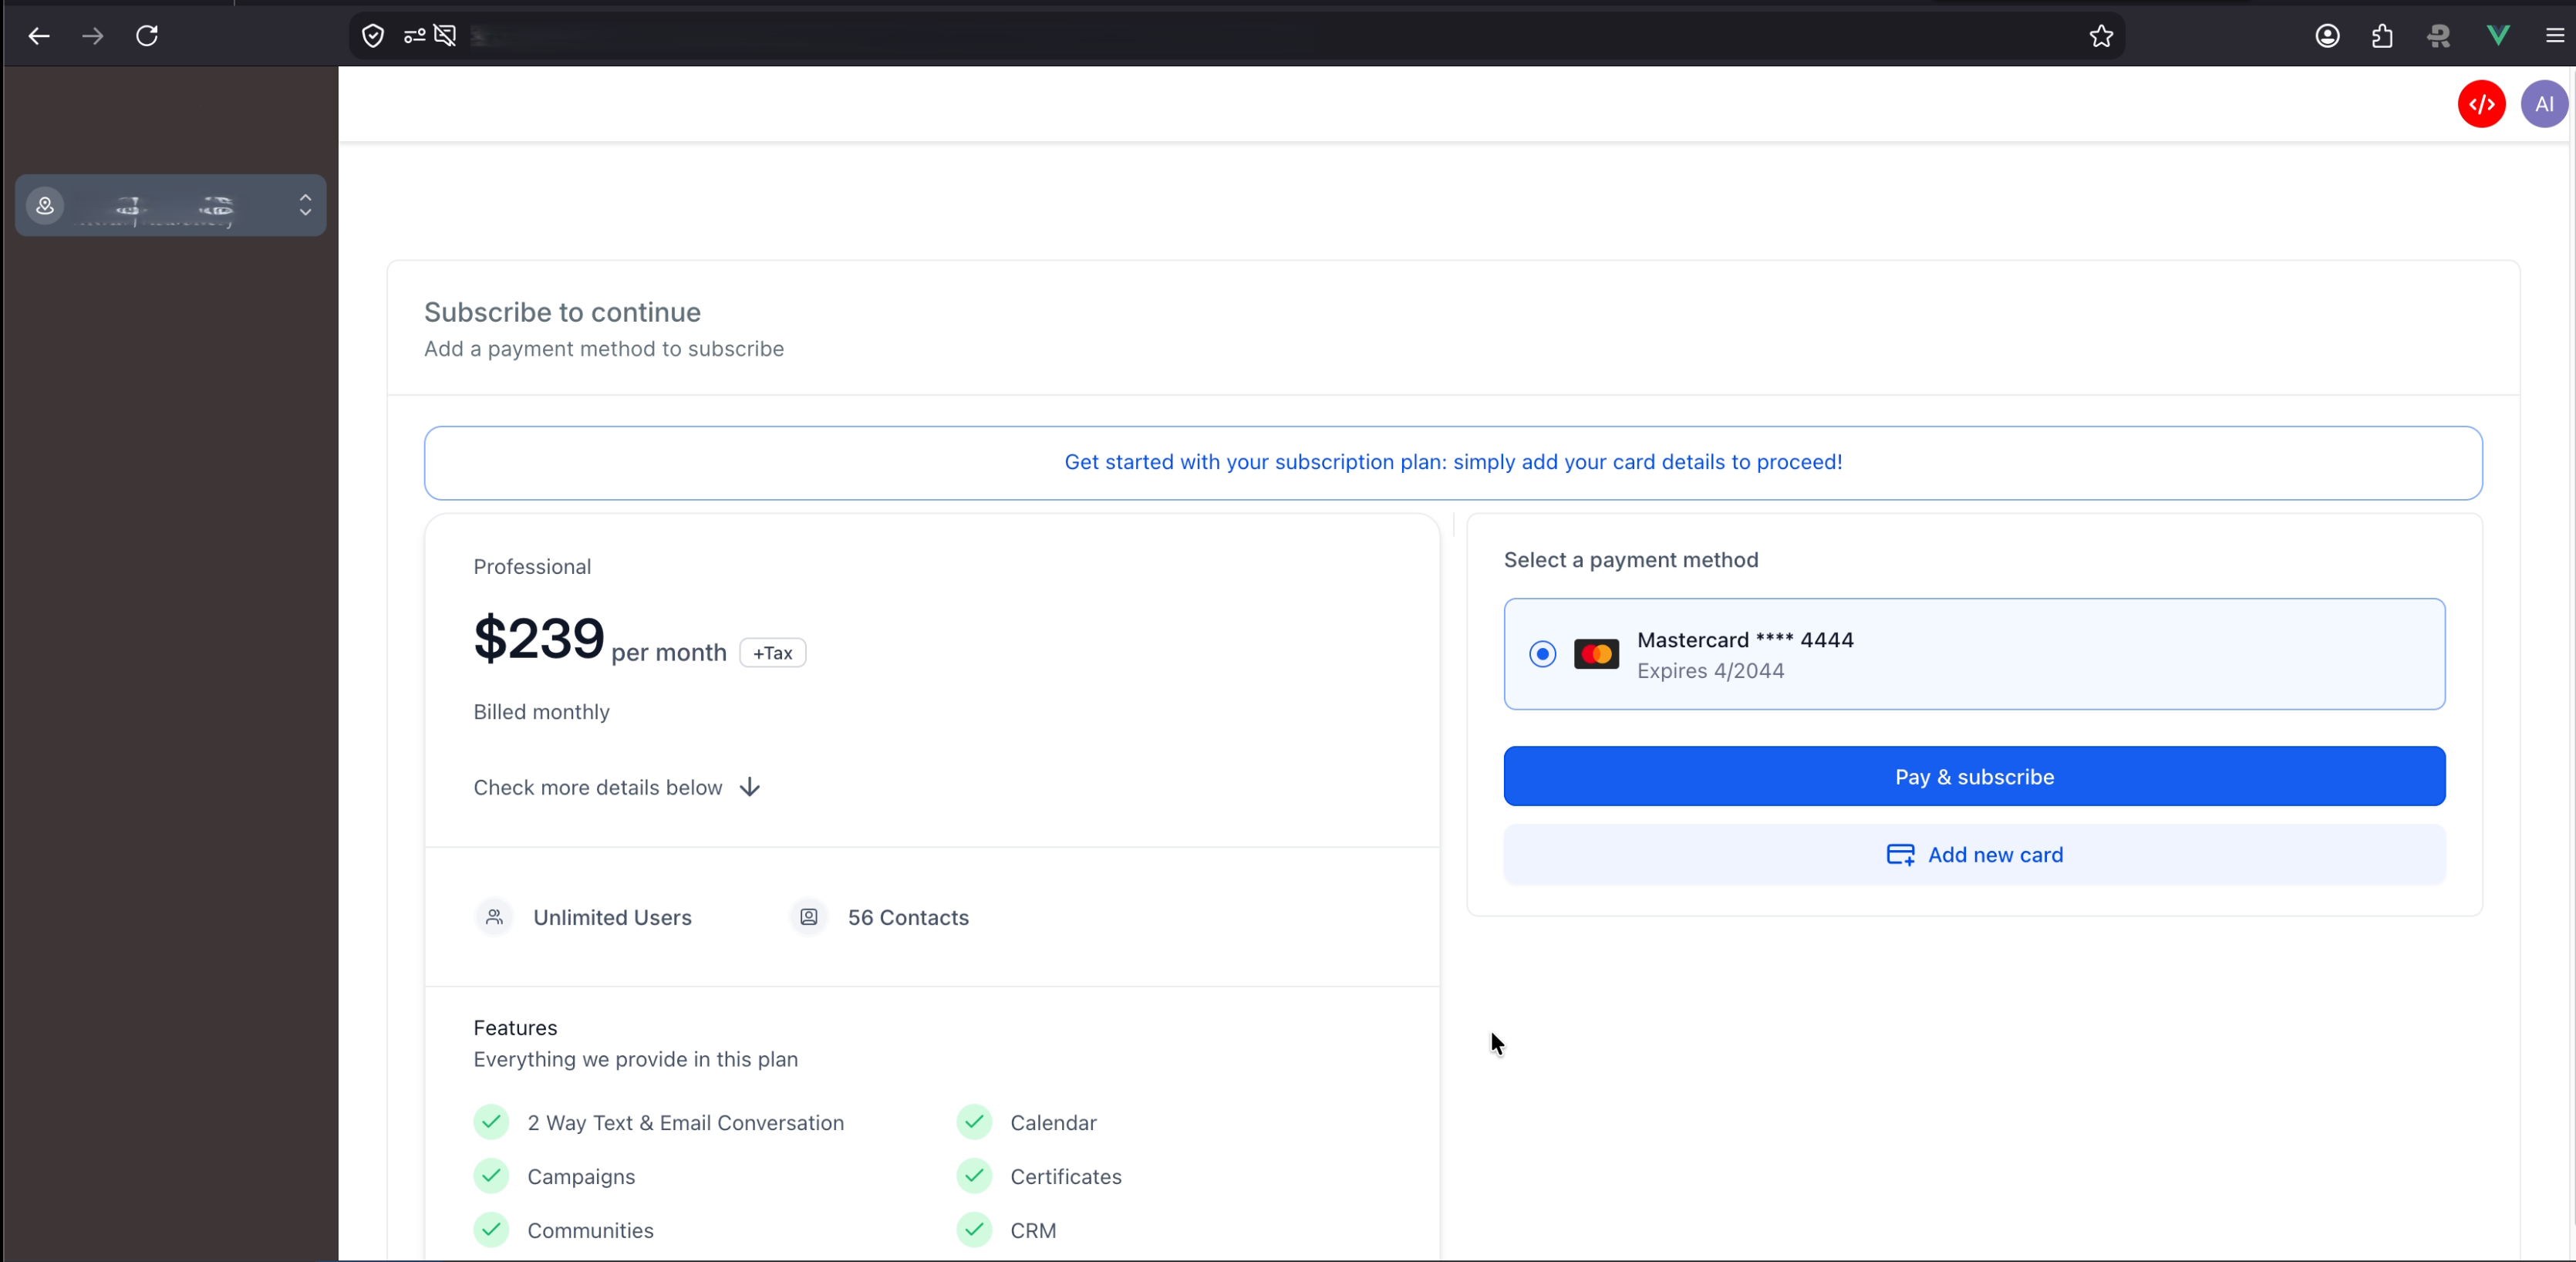Click the Features heading
Viewport: 2576px width, 1262px height.
[x=515, y=1028]
